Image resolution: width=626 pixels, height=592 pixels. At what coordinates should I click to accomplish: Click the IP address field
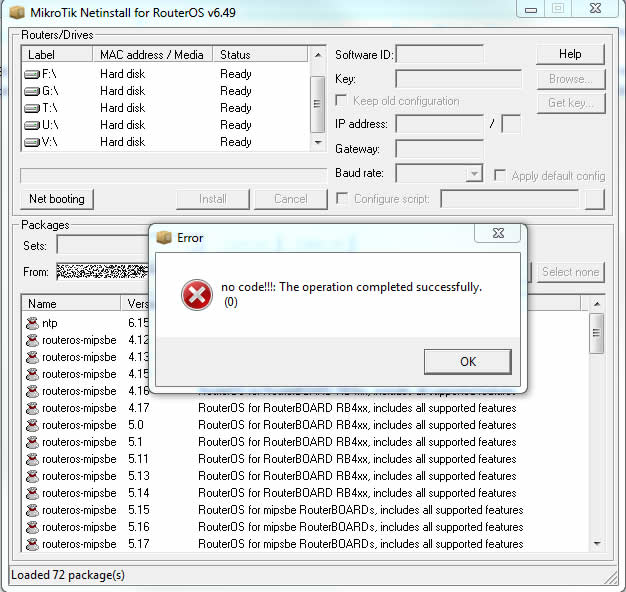click(440, 124)
